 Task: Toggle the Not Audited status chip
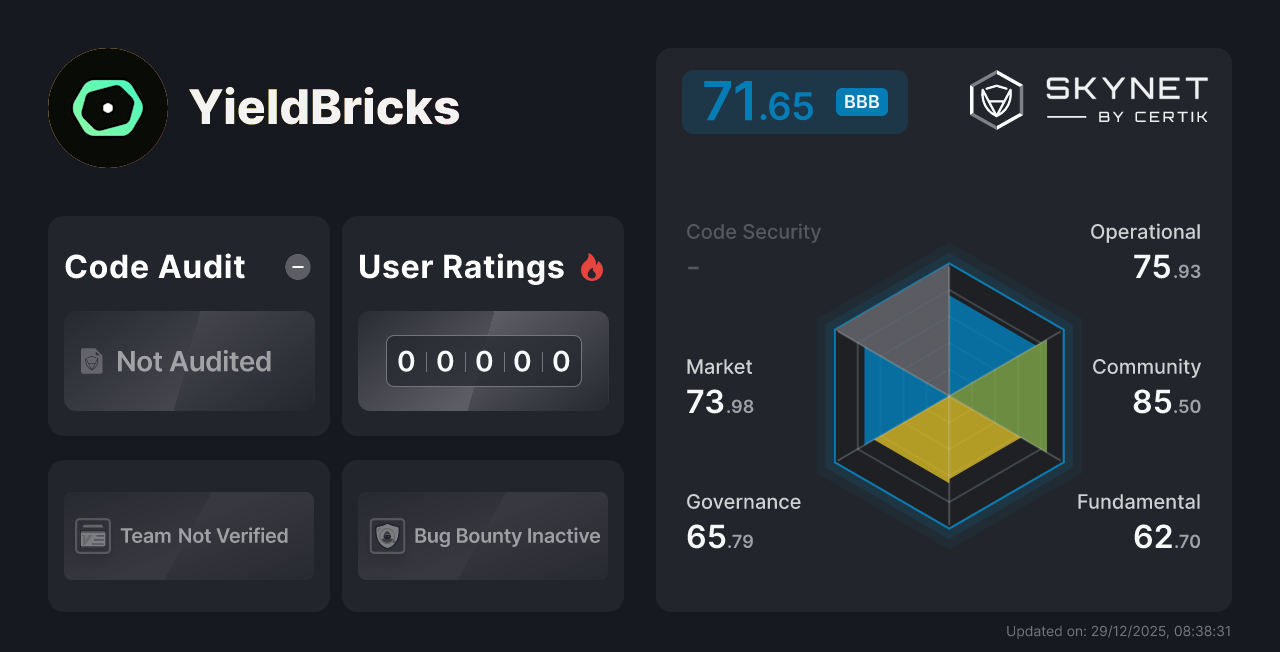tap(189, 362)
